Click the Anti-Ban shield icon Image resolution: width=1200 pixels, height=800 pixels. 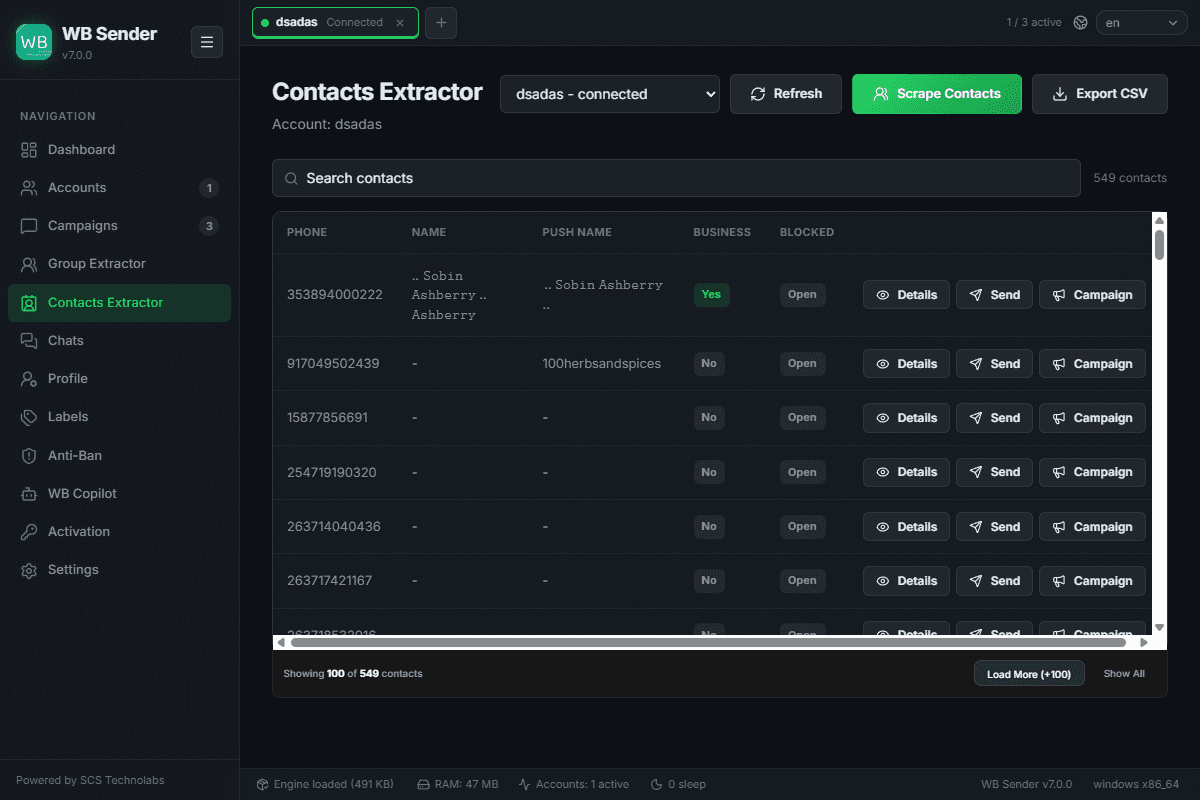pyautogui.click(x=29, y=456)
